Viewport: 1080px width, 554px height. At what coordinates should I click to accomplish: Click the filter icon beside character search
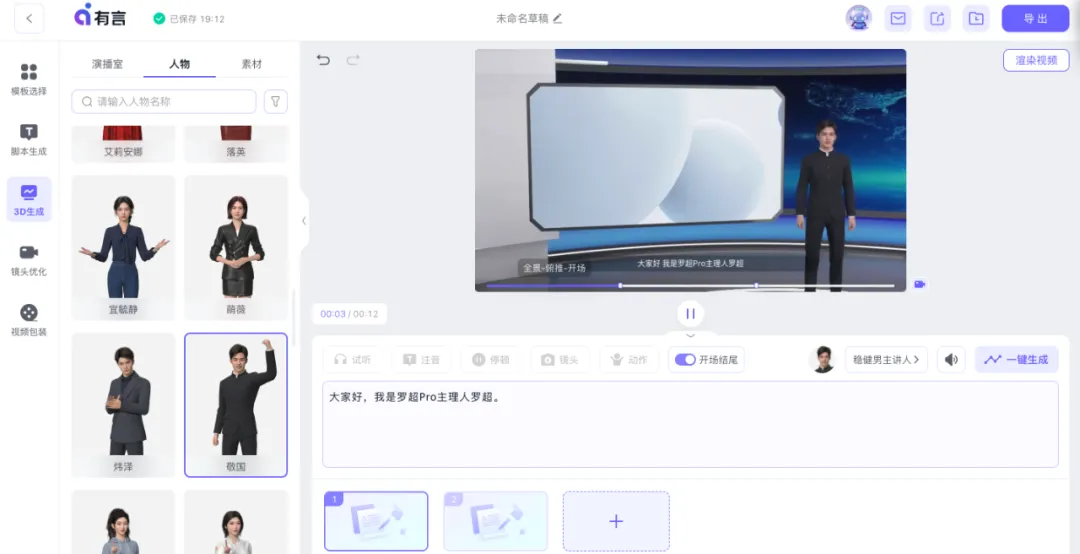275,101
